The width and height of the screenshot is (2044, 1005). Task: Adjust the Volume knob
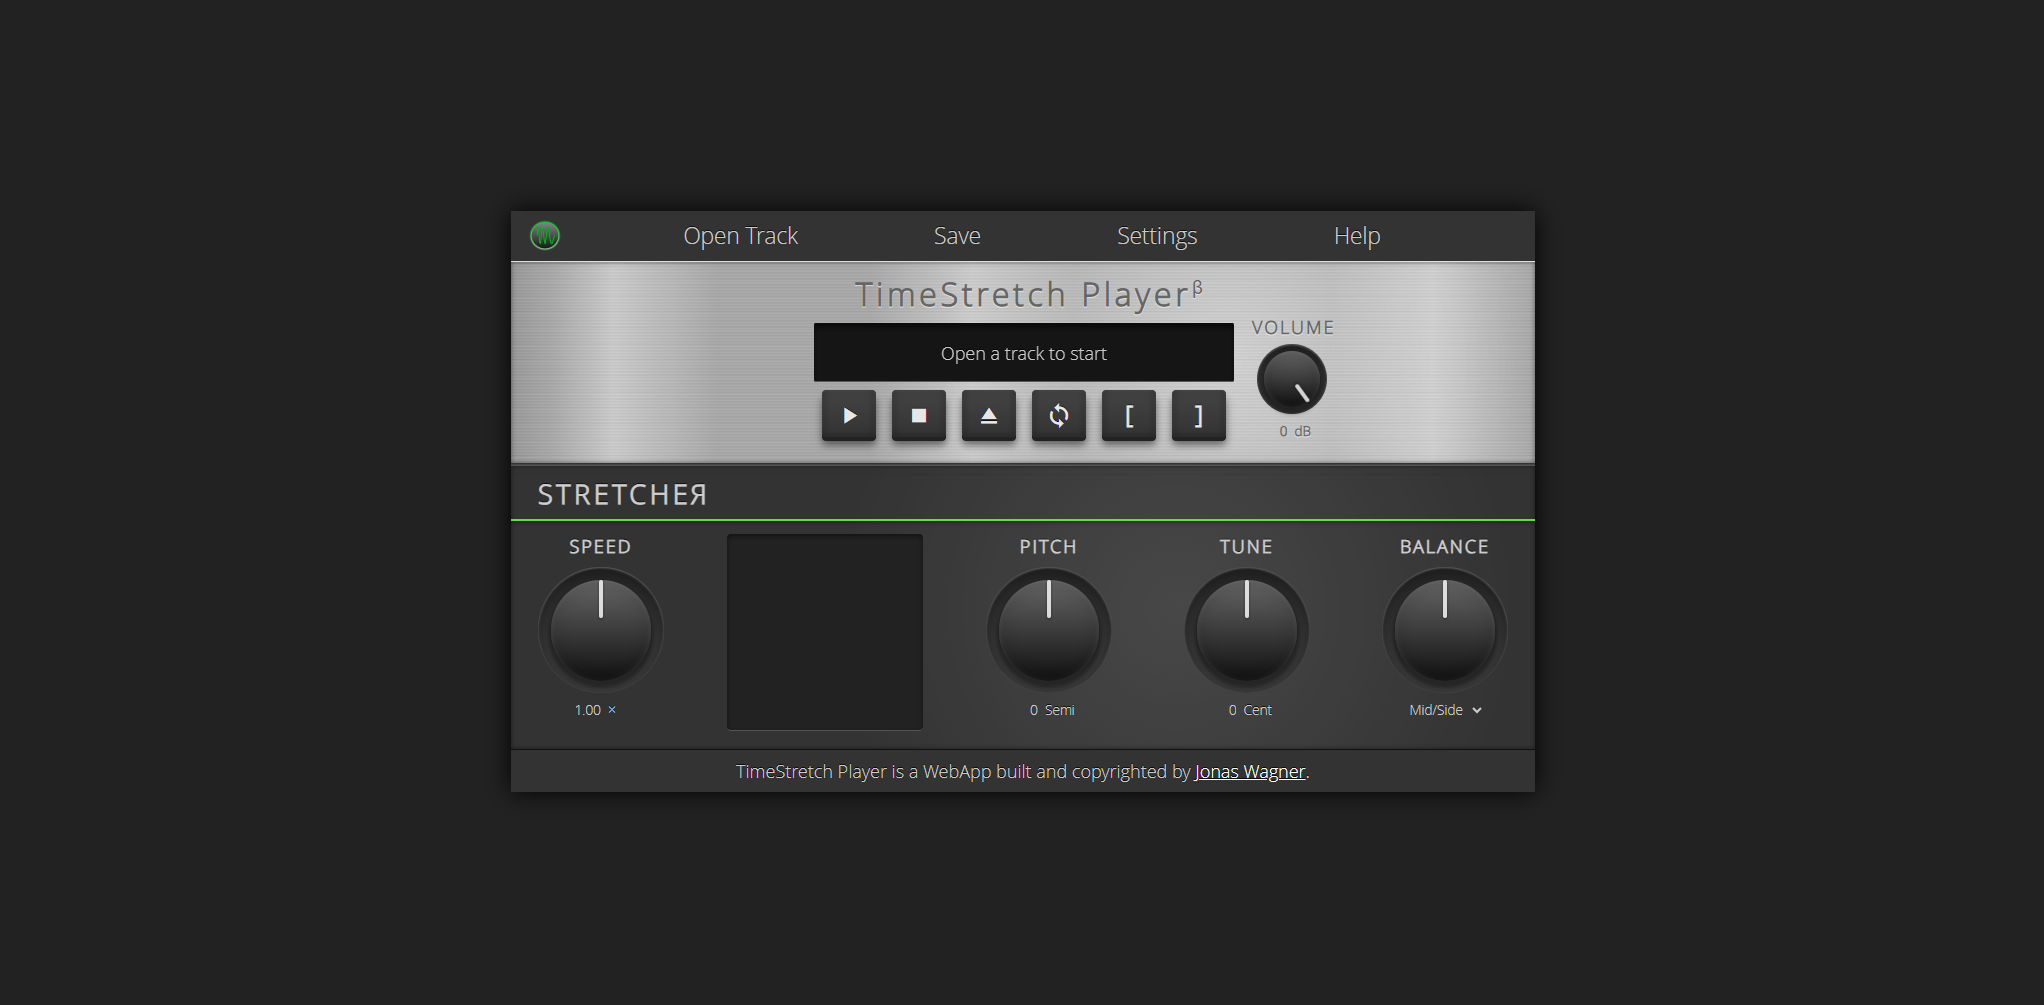point(1292,380)
